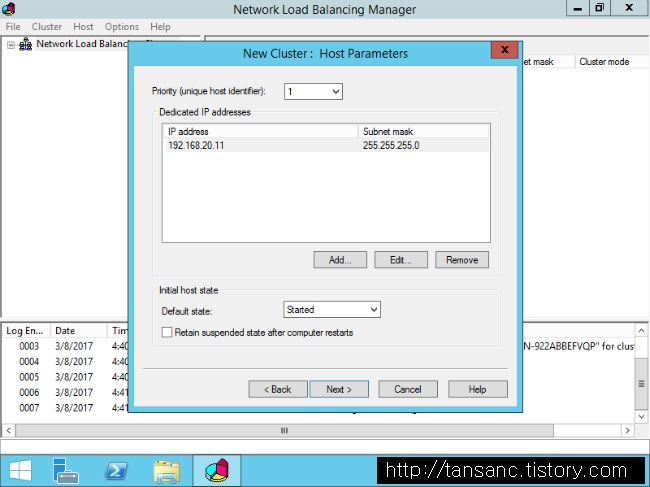Select log entry 0005
The width and height of the screenshot is (650, 487).
(29, 377)
